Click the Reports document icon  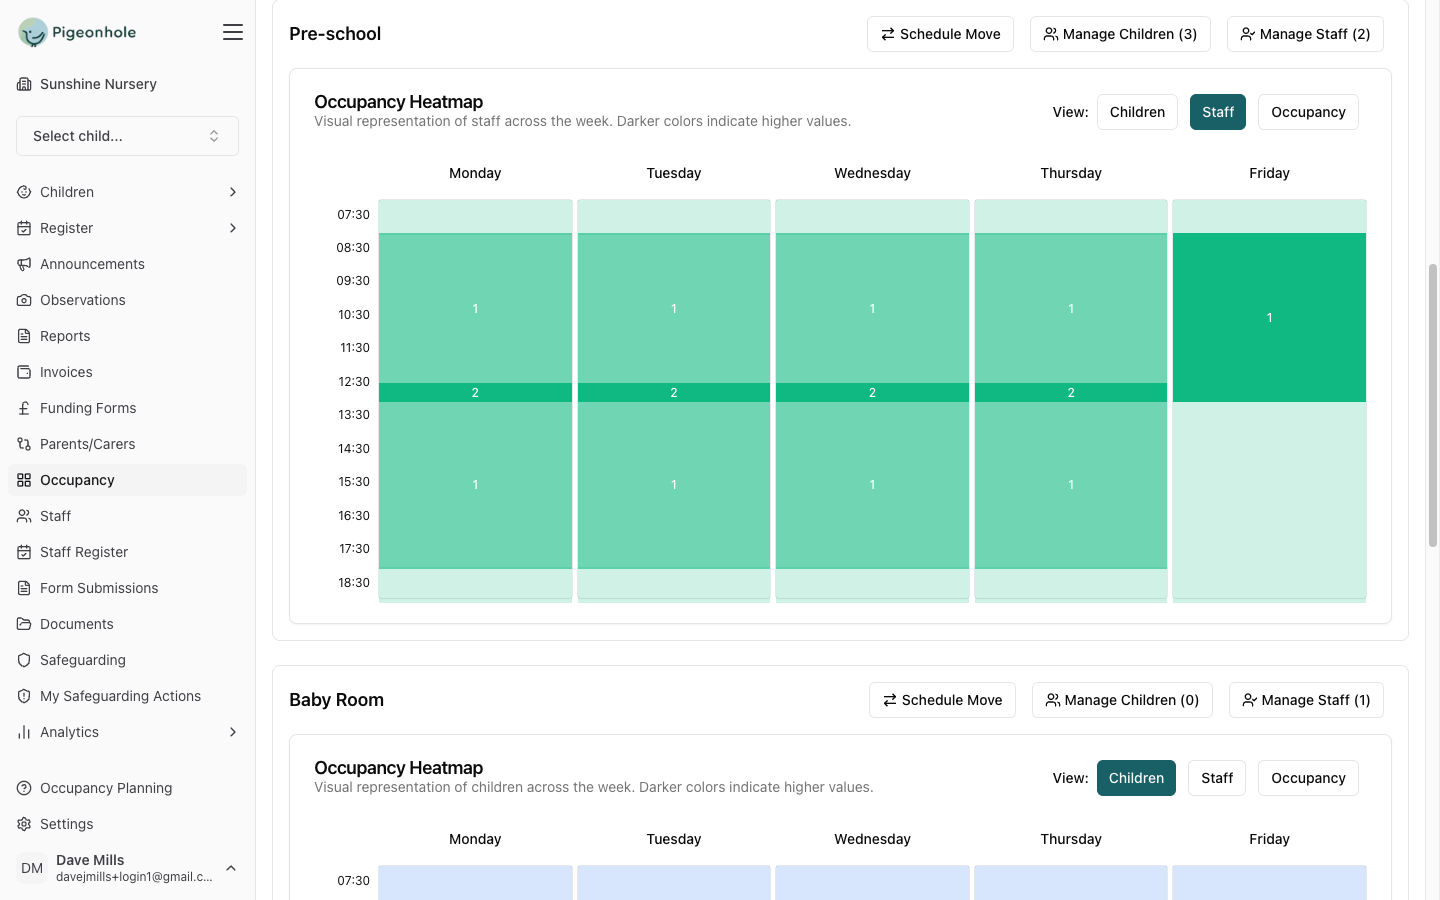point(24,336)
